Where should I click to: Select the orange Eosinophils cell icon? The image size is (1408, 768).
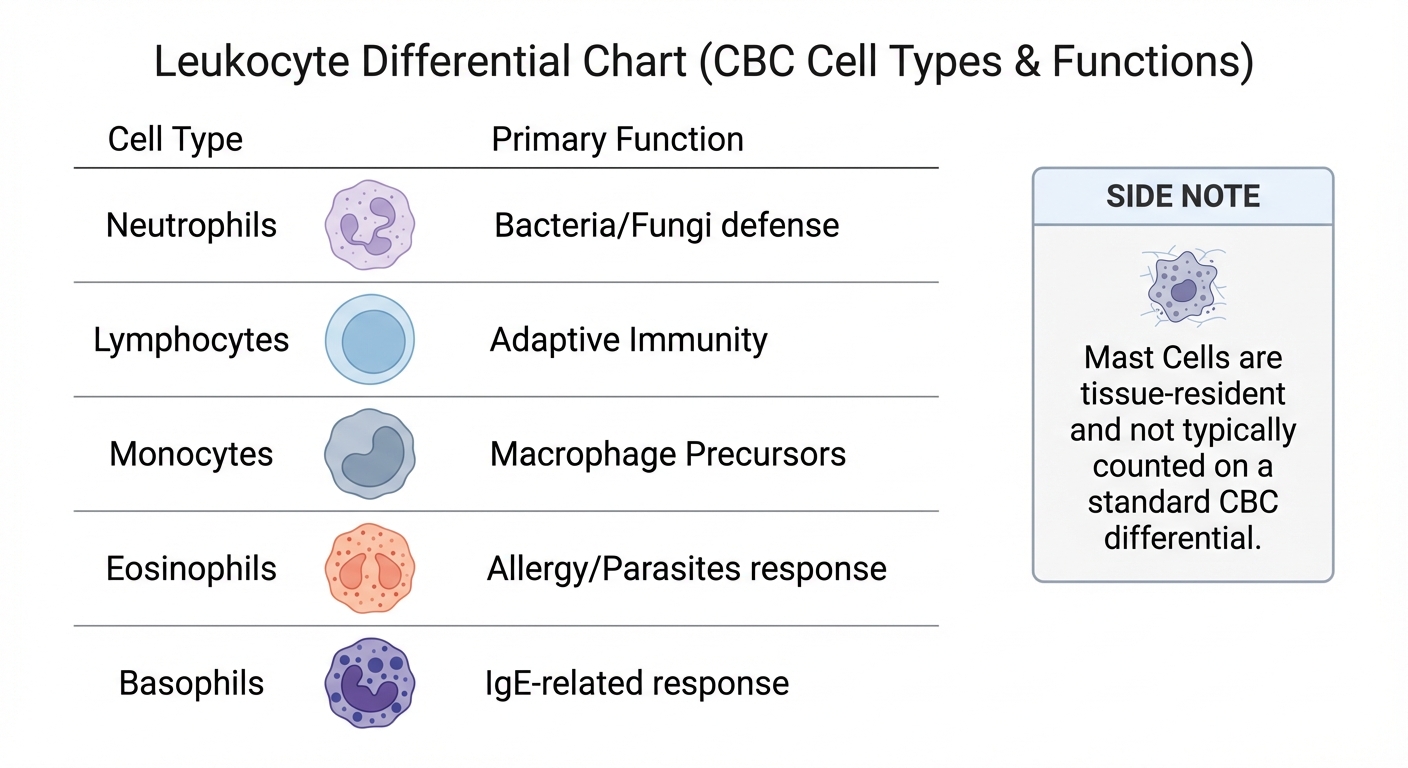[370, 569]
